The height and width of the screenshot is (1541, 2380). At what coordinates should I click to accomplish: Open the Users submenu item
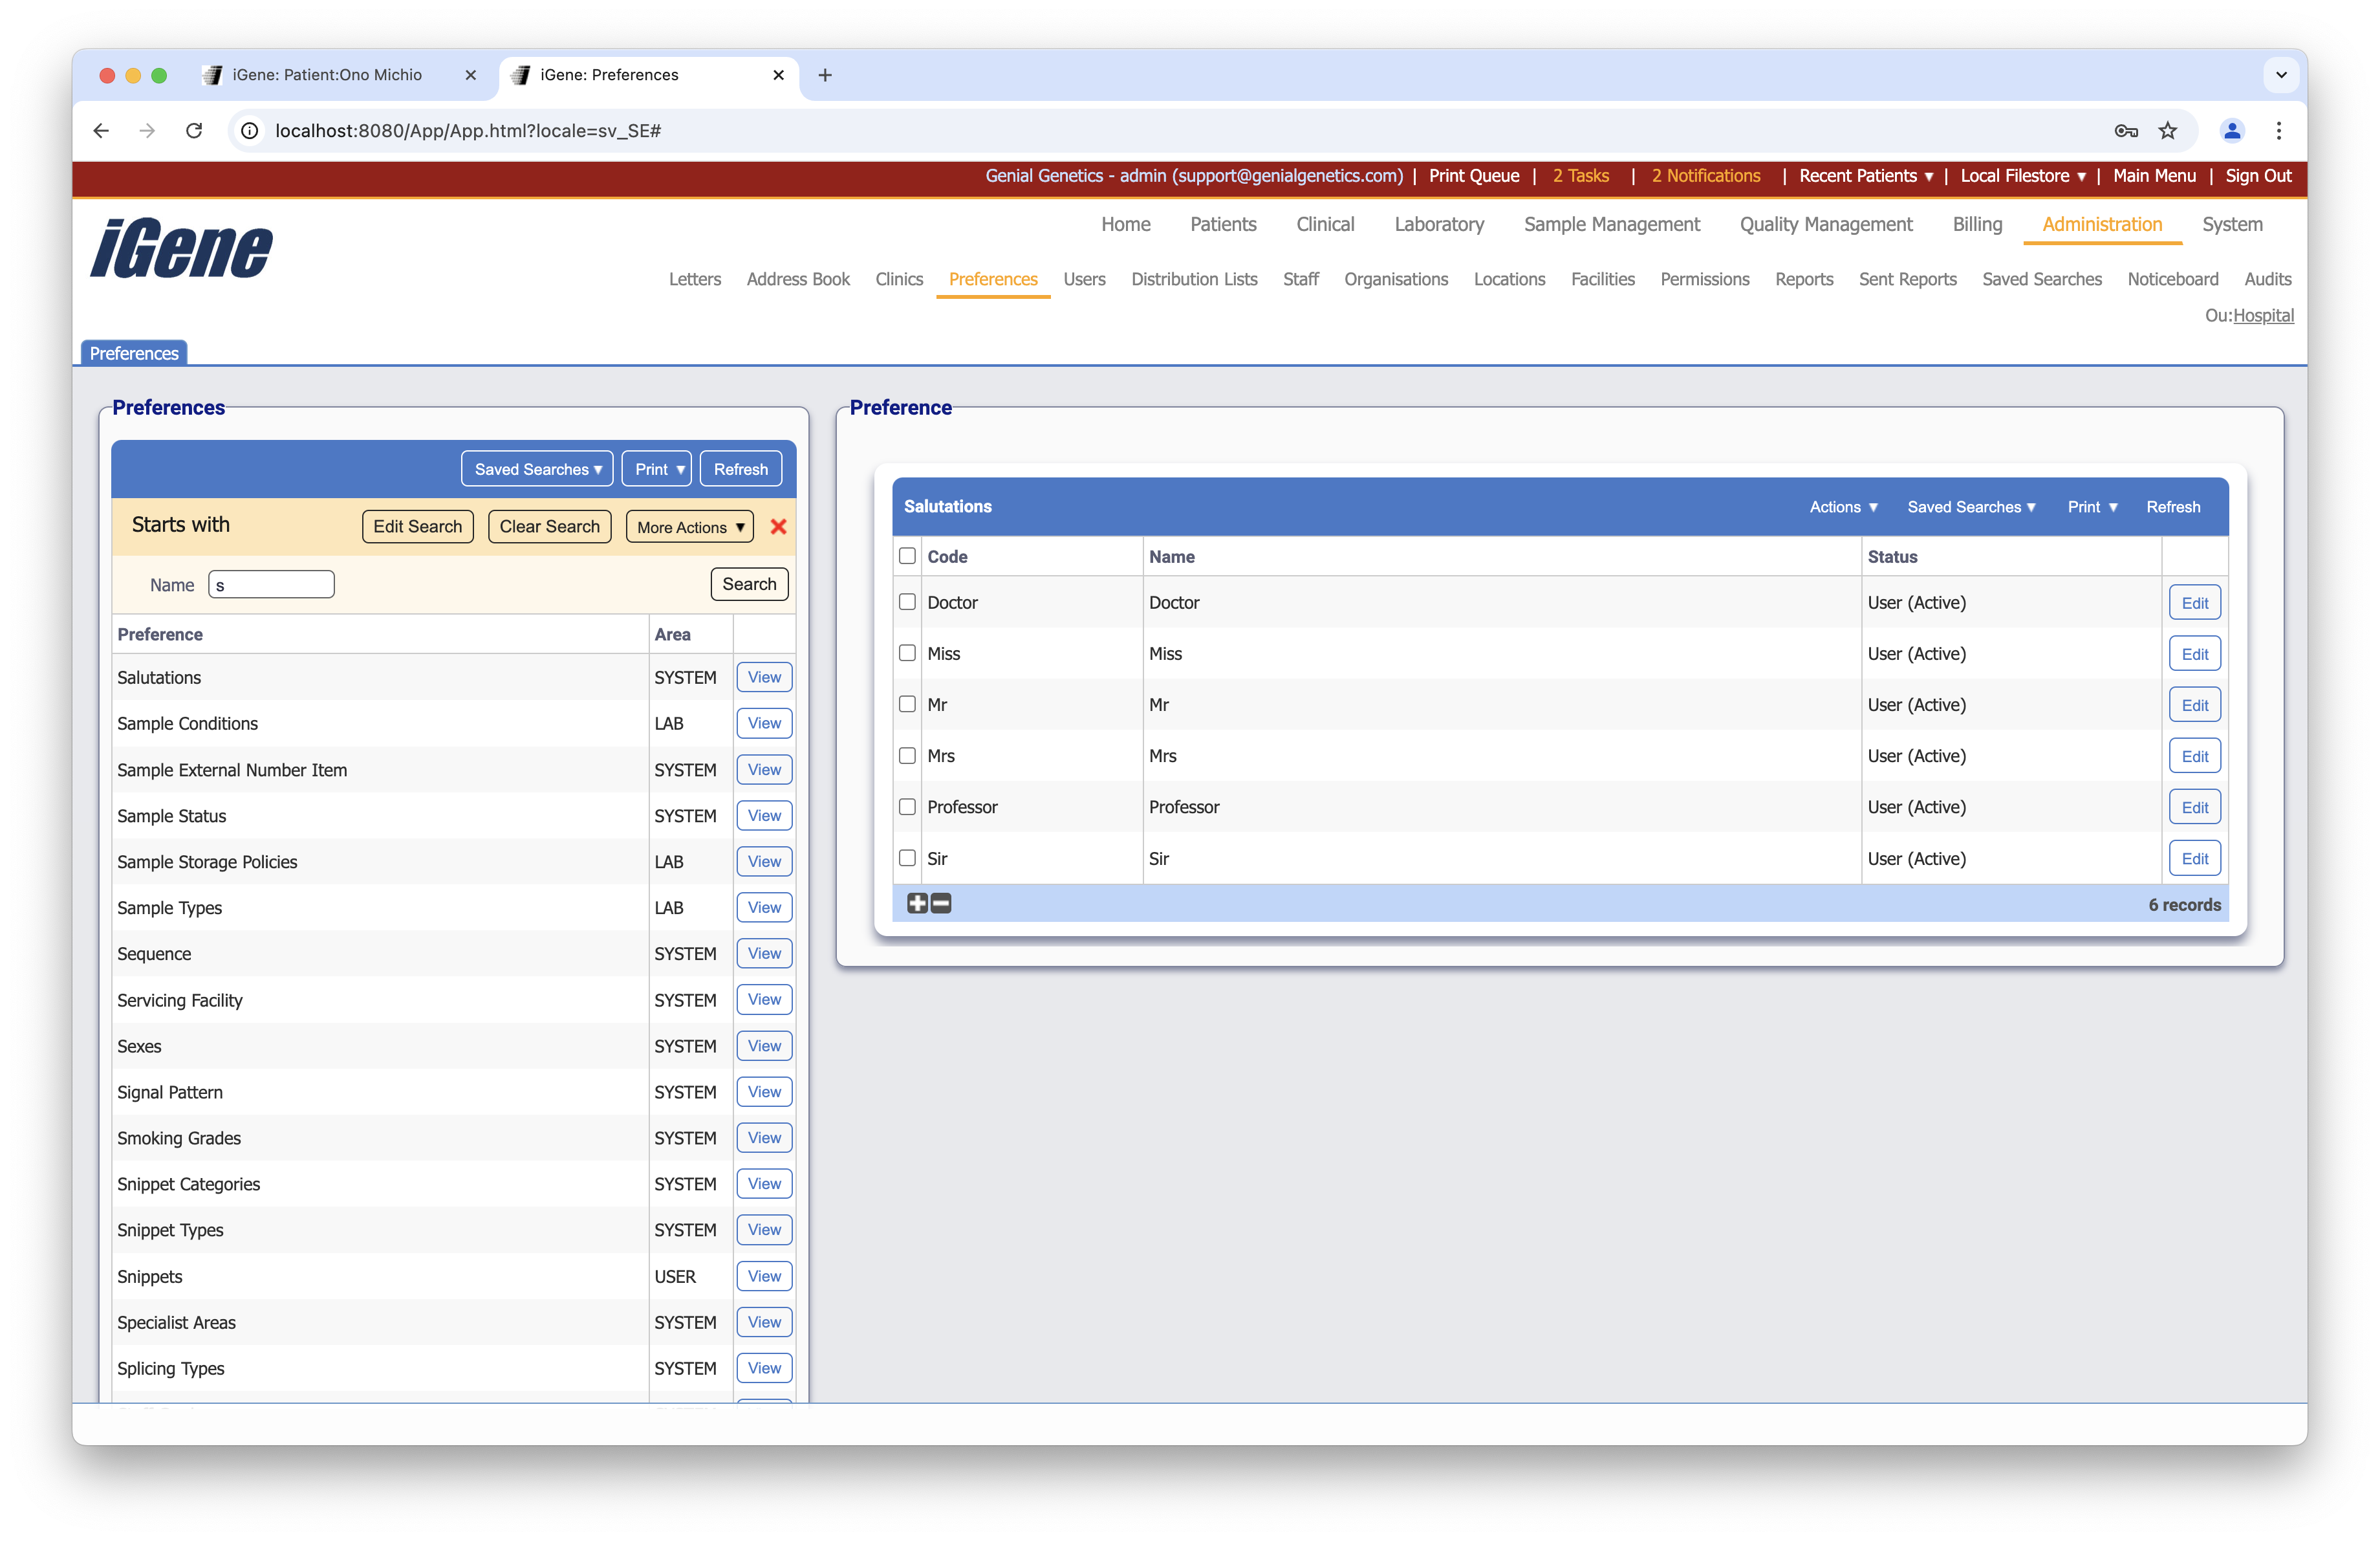coord(1084,279)
